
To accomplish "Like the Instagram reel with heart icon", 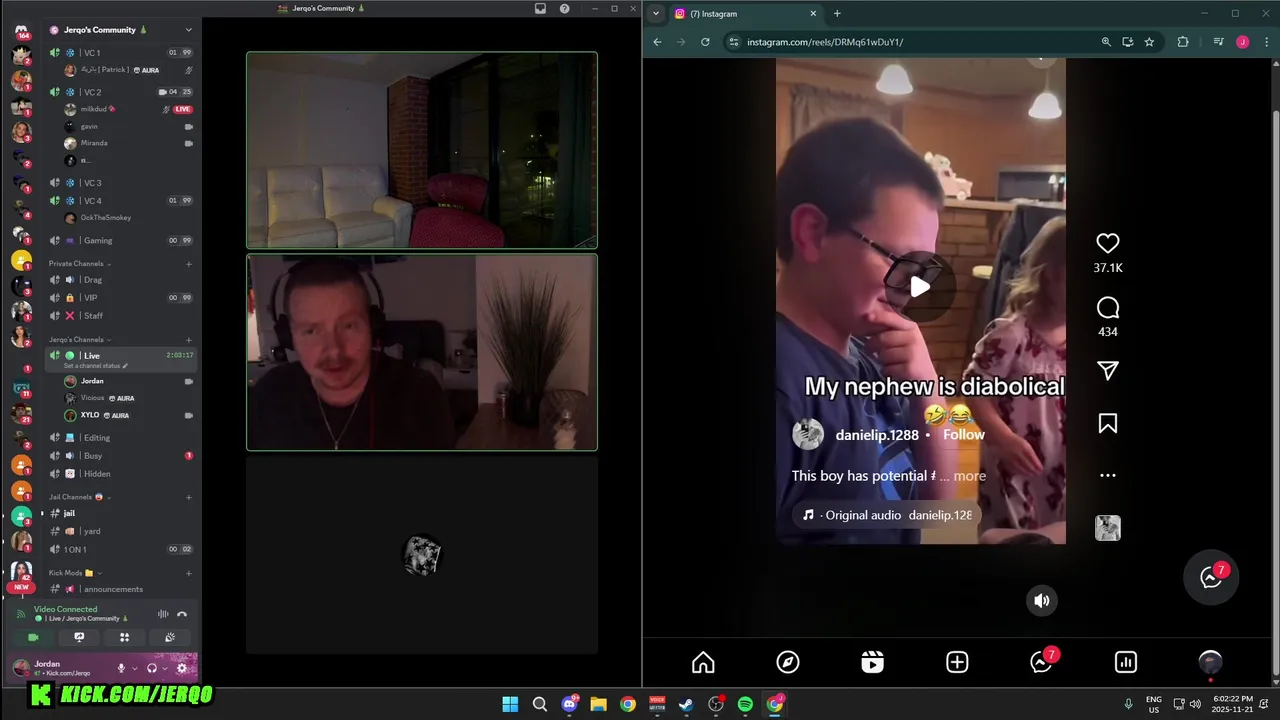I will click(1107, 243).
